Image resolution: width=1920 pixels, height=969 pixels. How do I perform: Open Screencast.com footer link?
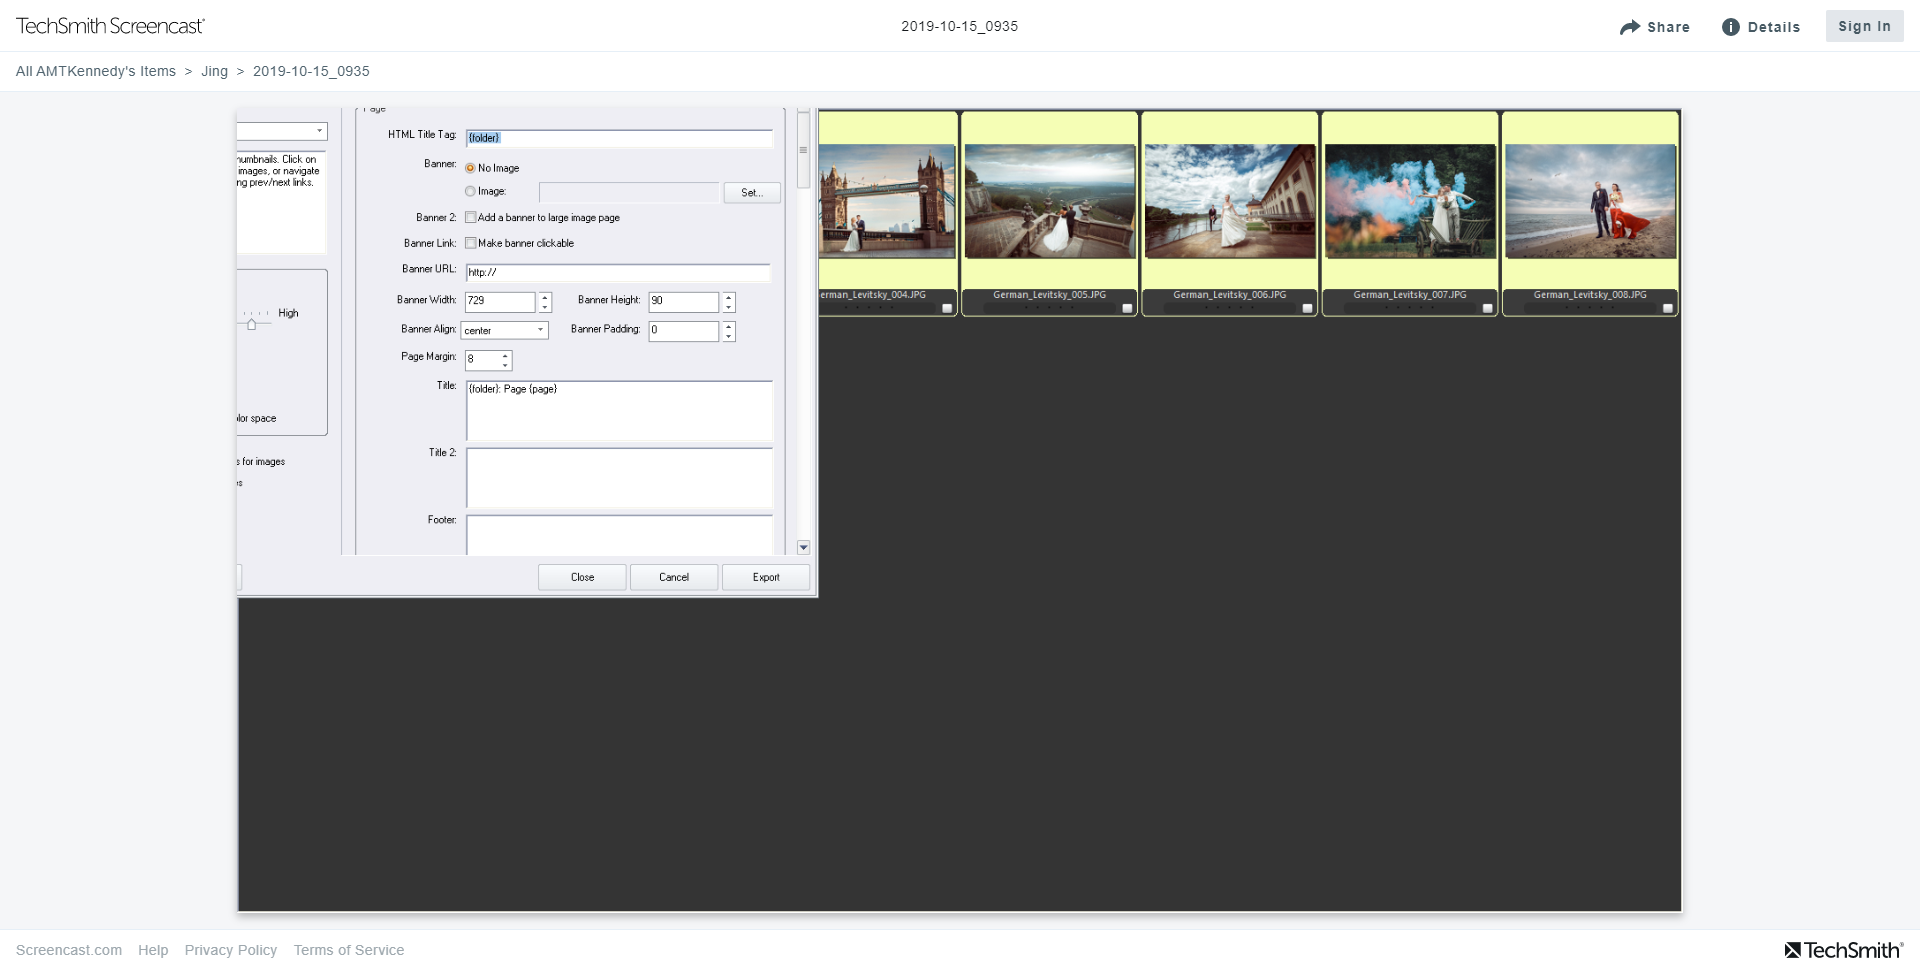click(x=69, y=950)
